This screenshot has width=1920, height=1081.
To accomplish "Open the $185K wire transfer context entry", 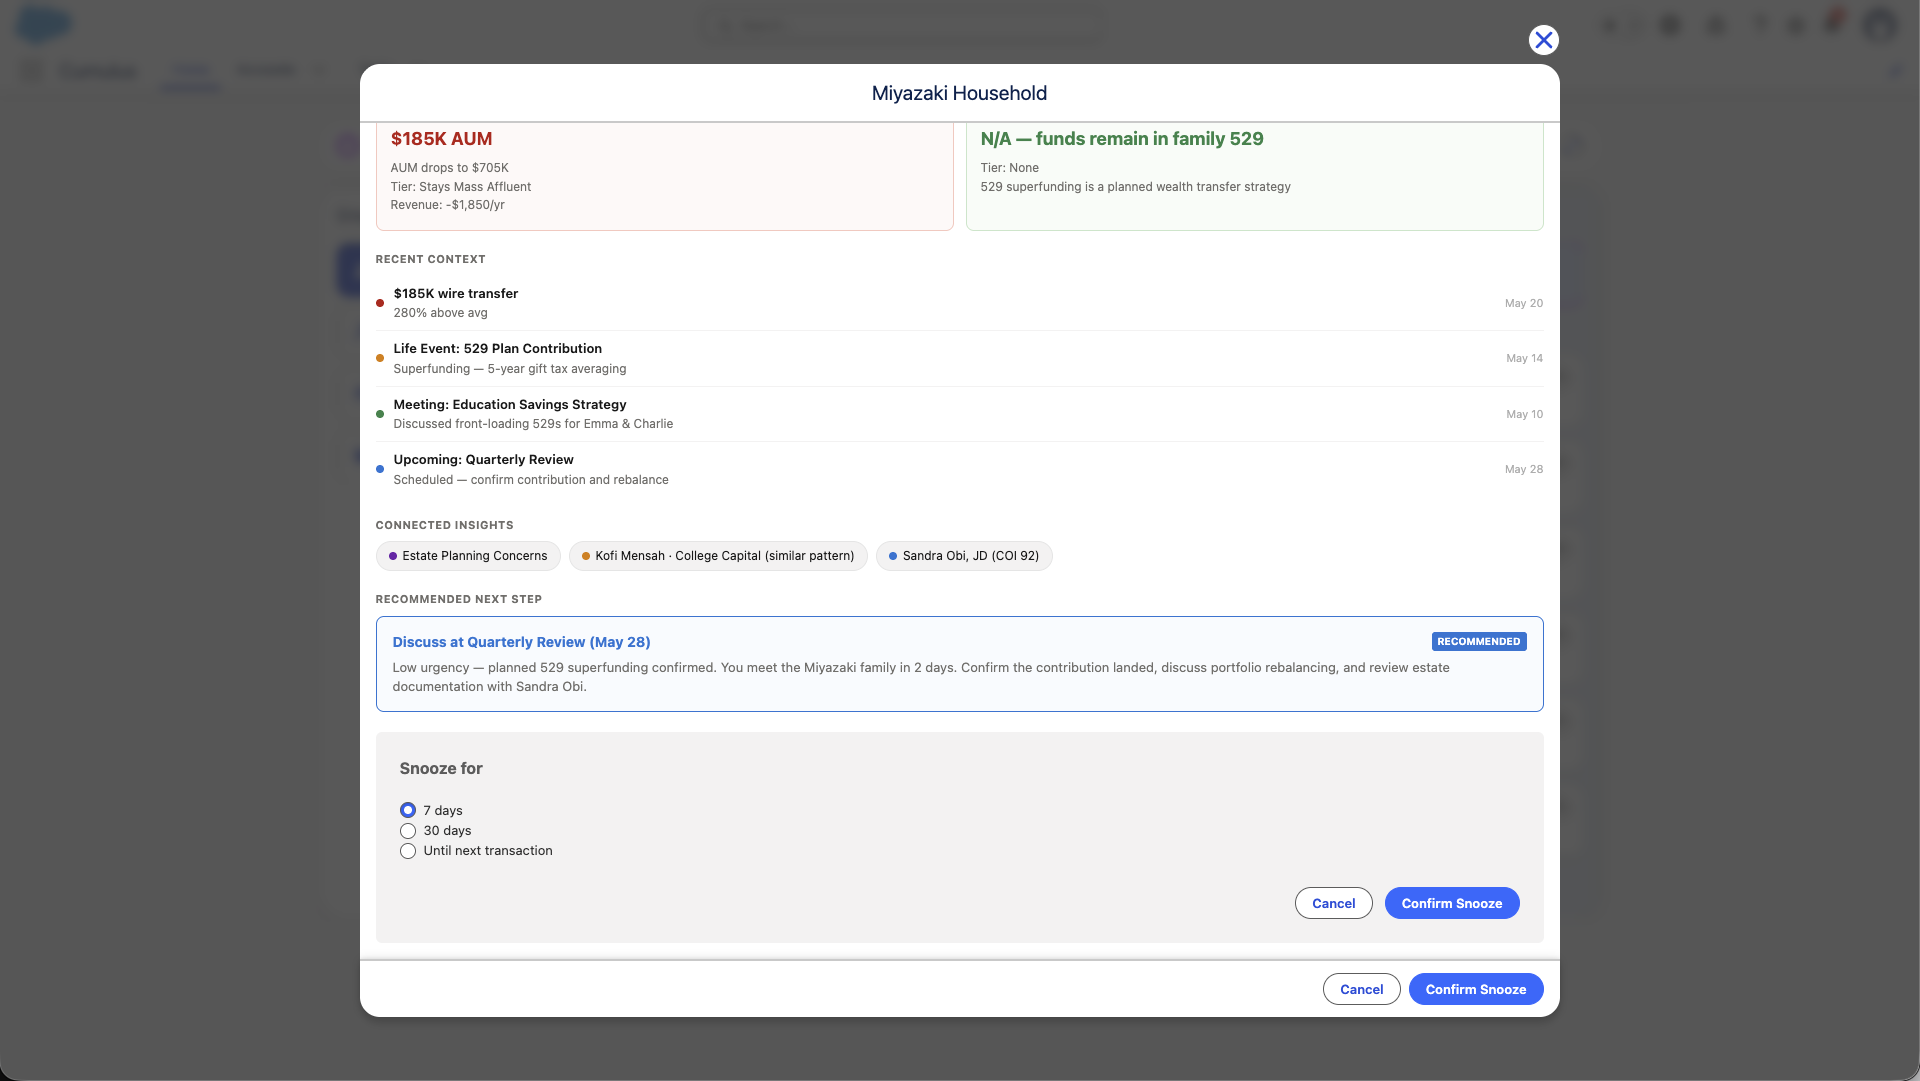I will 959,303.
